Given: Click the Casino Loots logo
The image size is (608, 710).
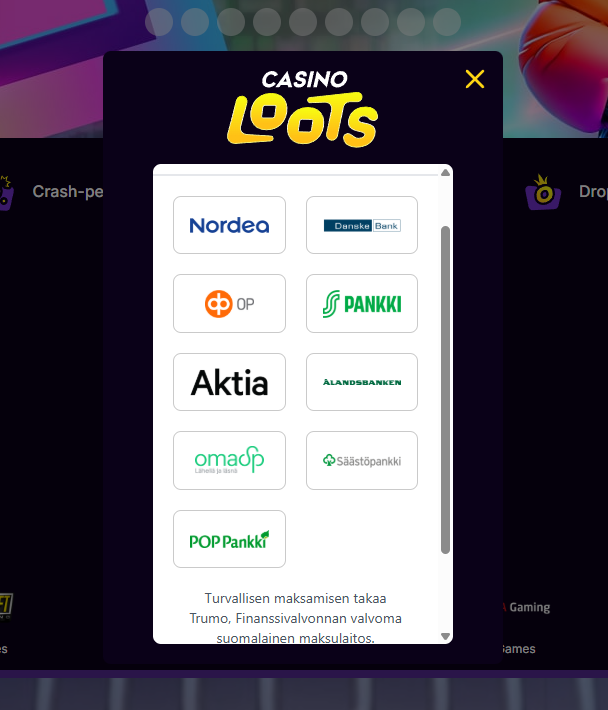Looking at the screenshot, I should (x=303, y=108).
